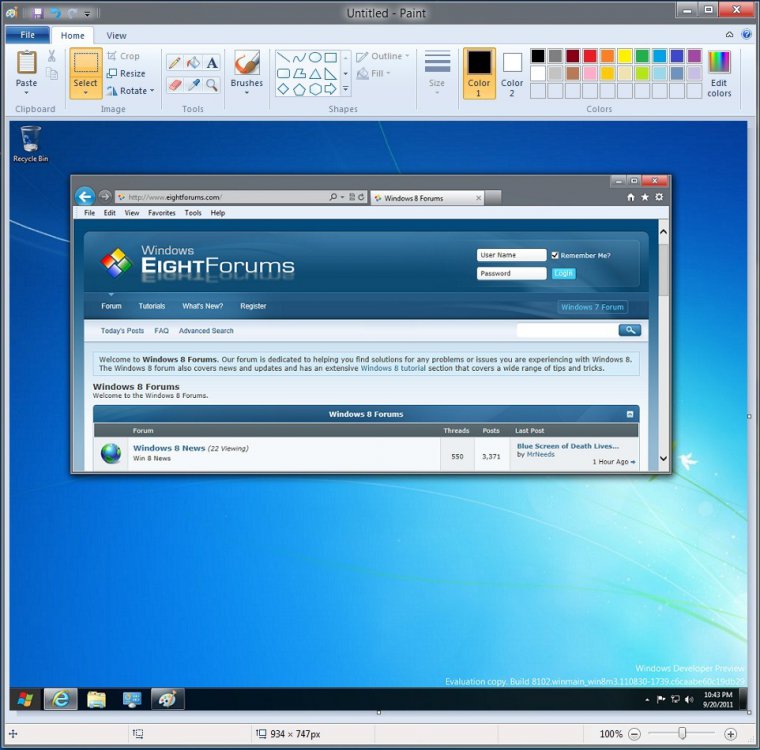This screenshot has height=750, width=760.
Task: Pick the green color swatch
Action: click(x=642, y=56)
